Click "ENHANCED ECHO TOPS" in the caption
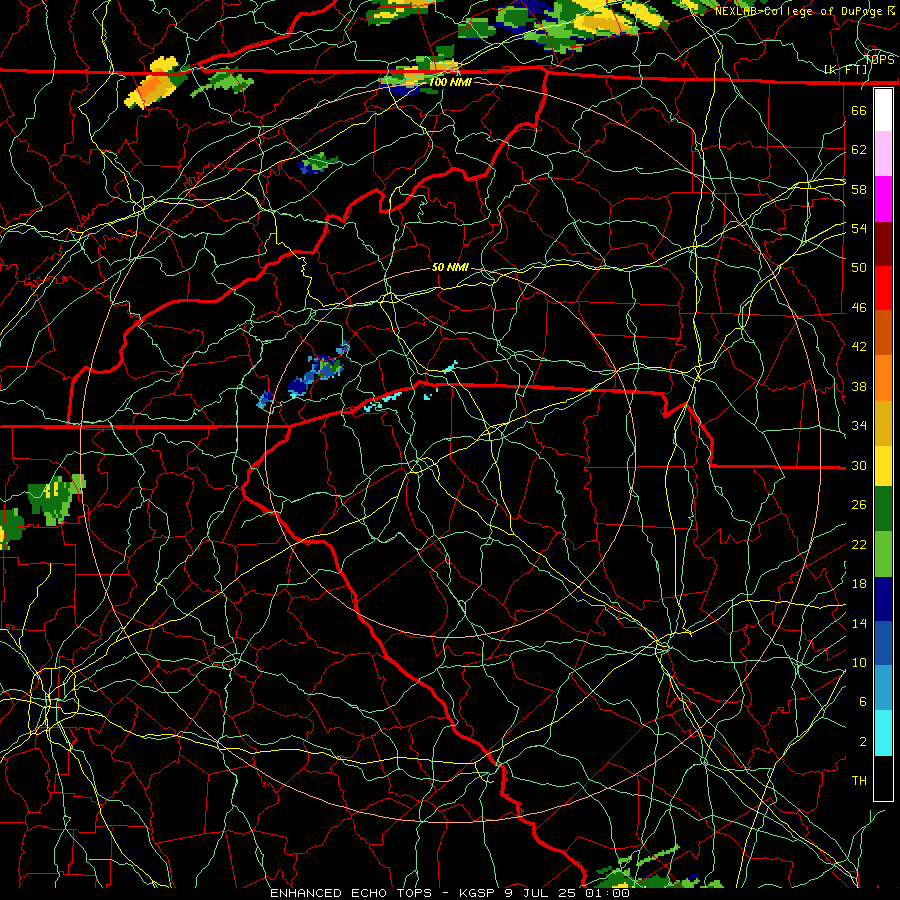Viewport: 900px width, 900px height. [x=350, y=893]
